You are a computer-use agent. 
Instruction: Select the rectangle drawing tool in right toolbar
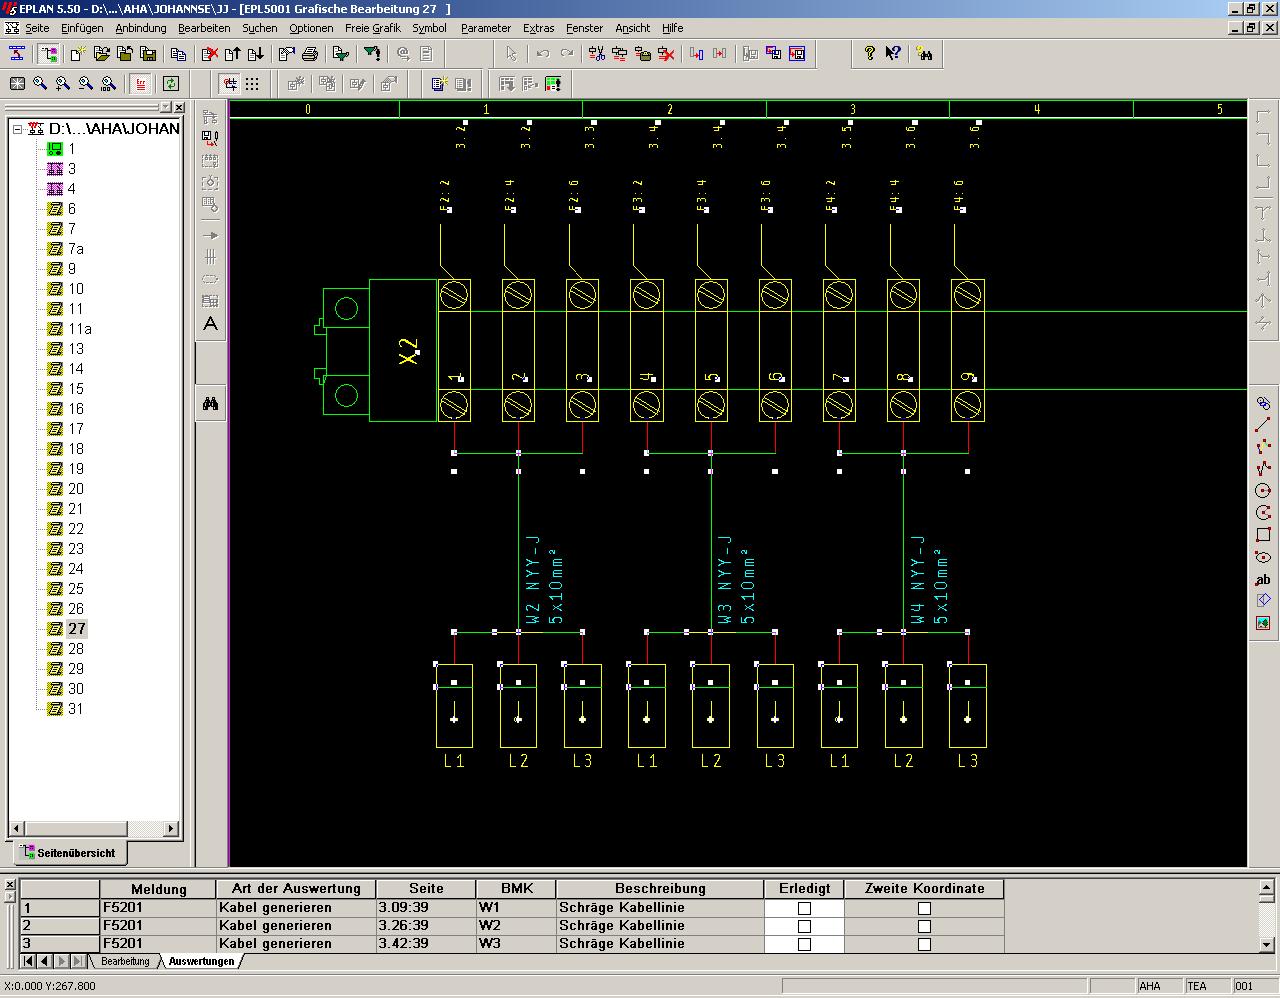[1263, 535]
